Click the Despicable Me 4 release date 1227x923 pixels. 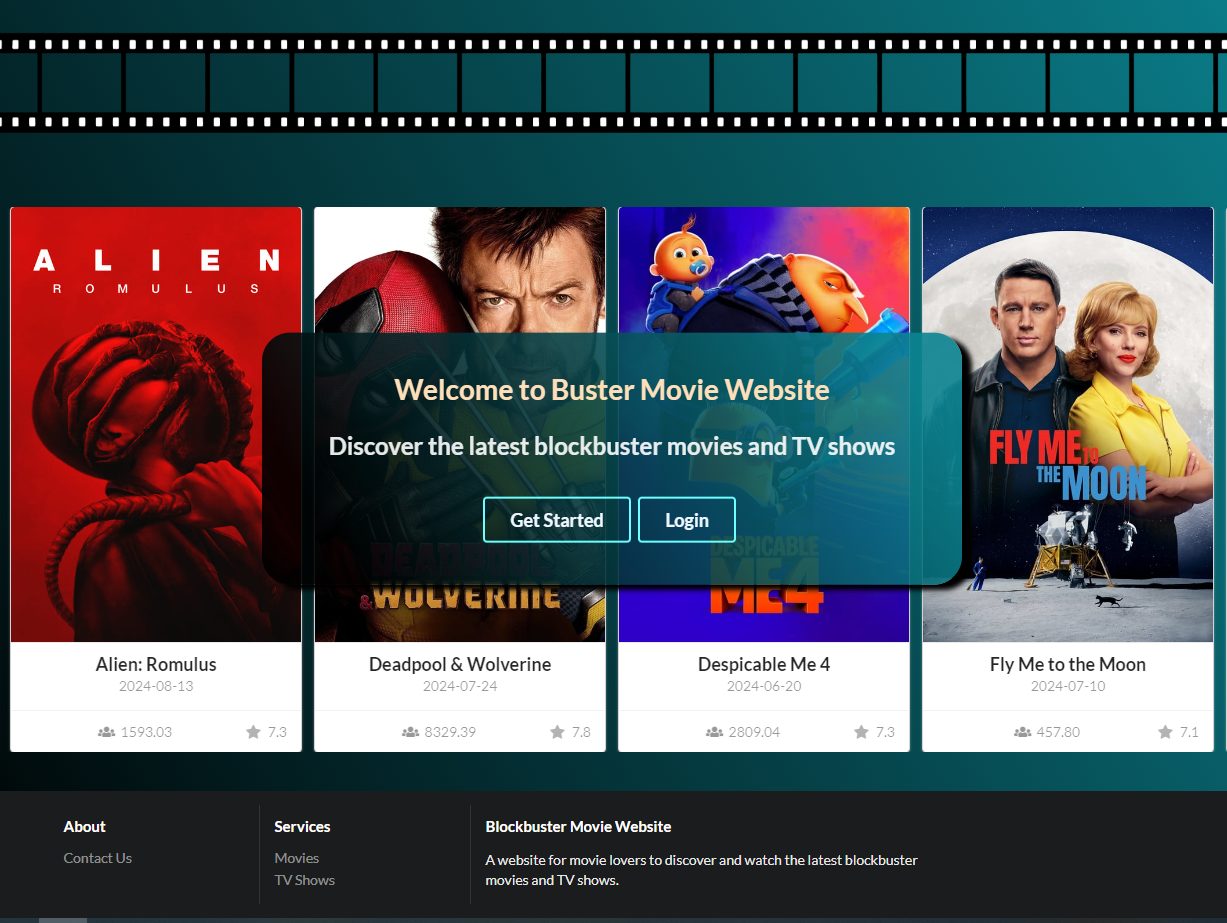763,686
